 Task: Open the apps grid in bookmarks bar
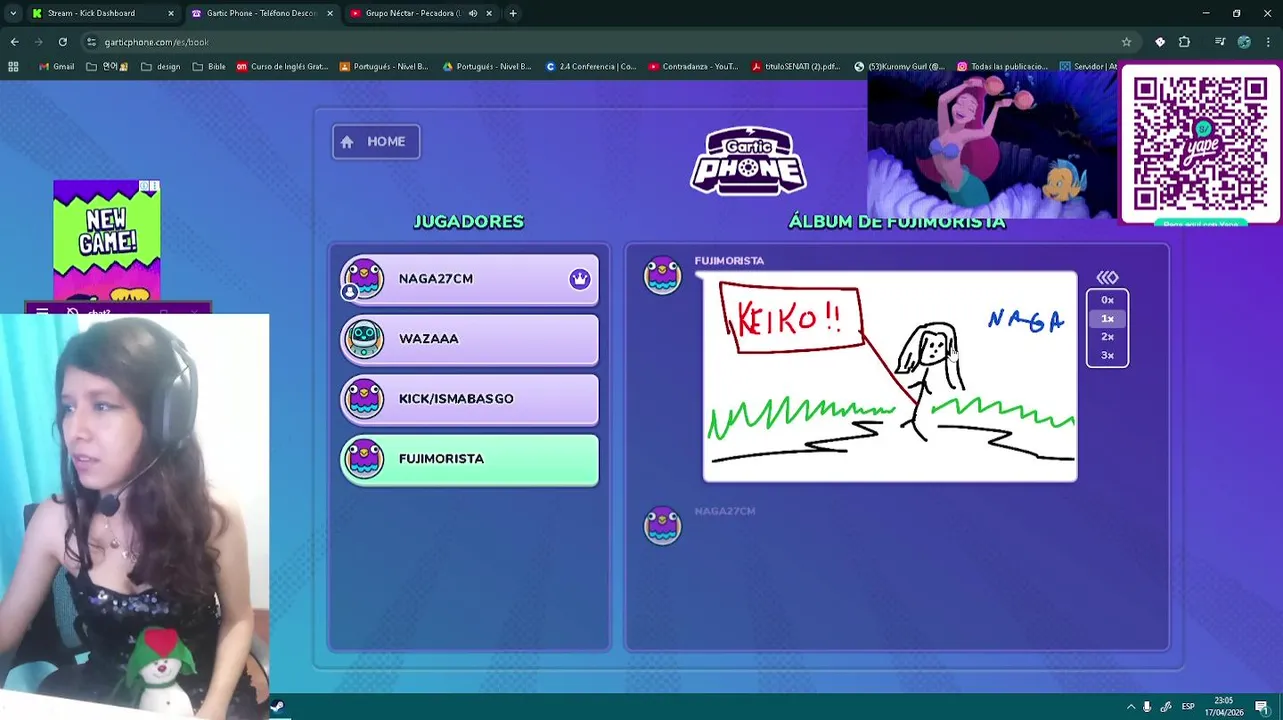[x=13, y=67]
